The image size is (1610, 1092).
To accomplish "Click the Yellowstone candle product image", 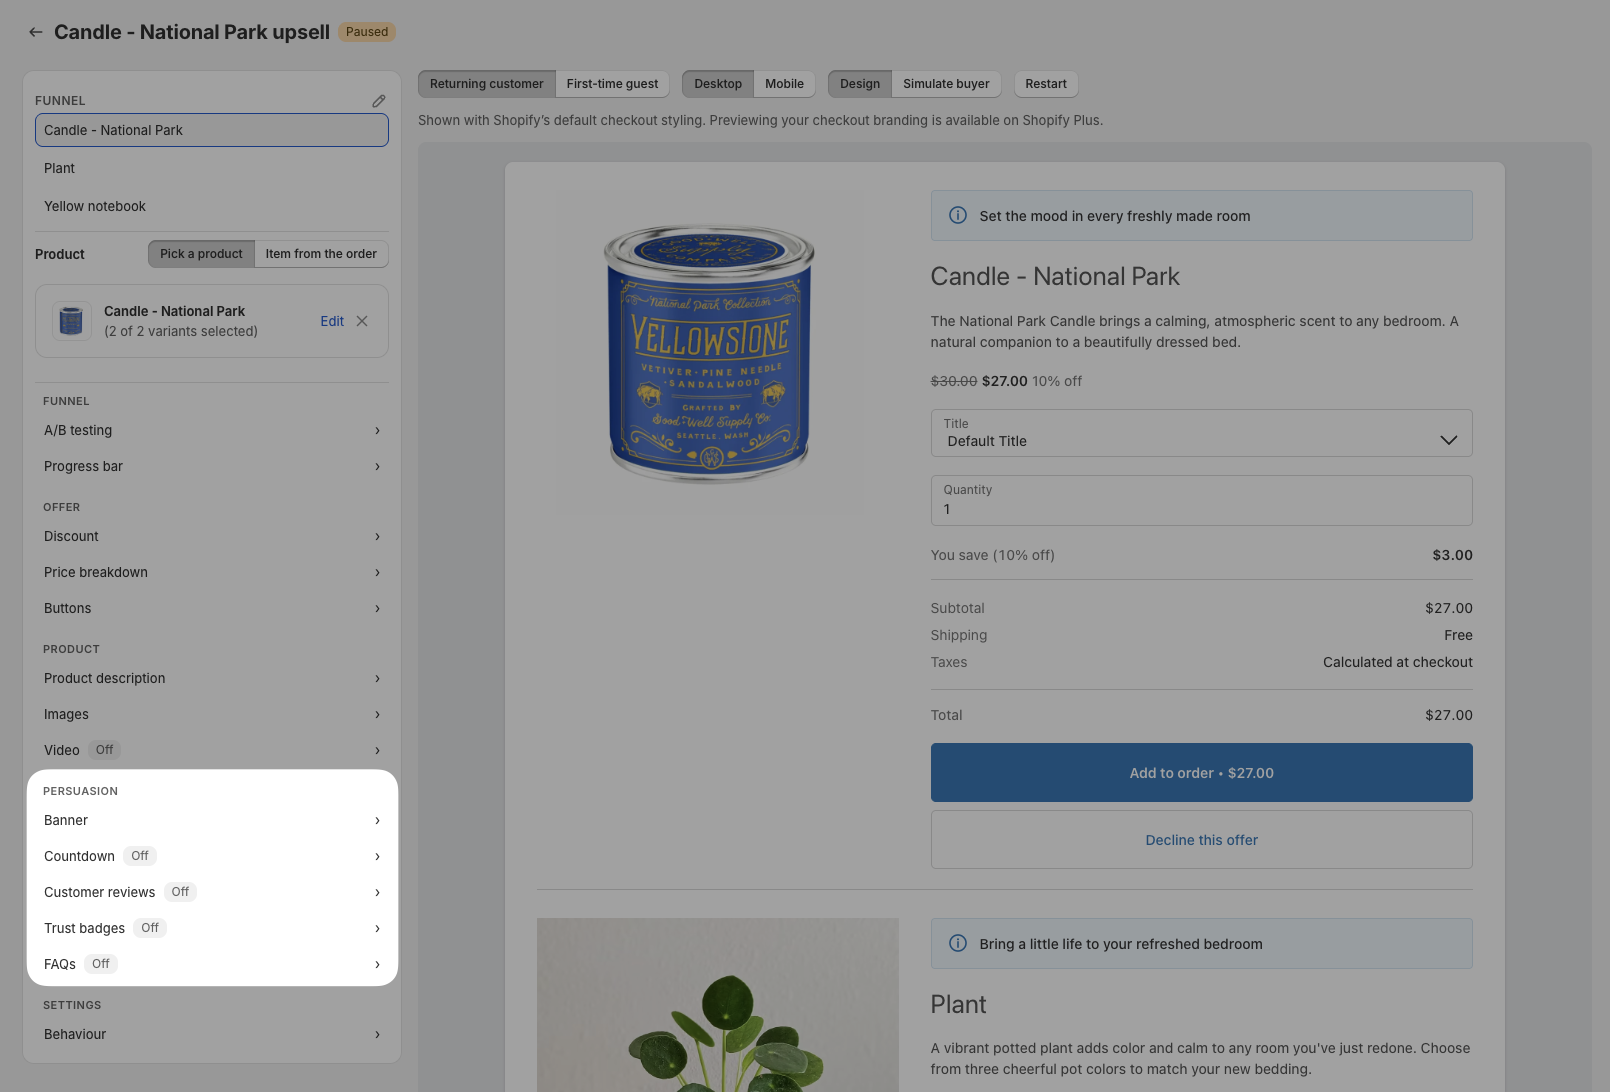I will (x=710, y=352).
